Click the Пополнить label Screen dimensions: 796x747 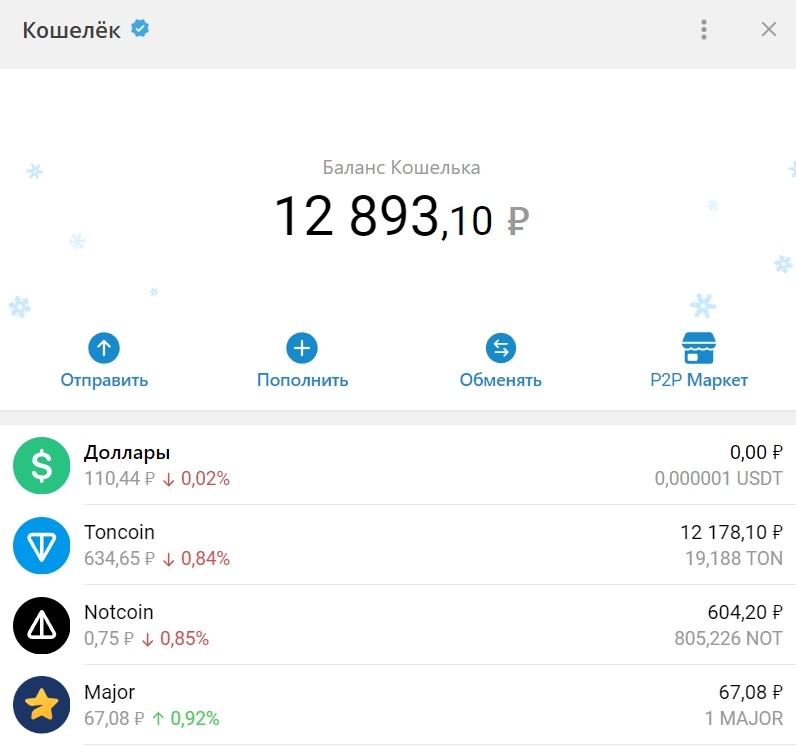[x=303, y=380]
